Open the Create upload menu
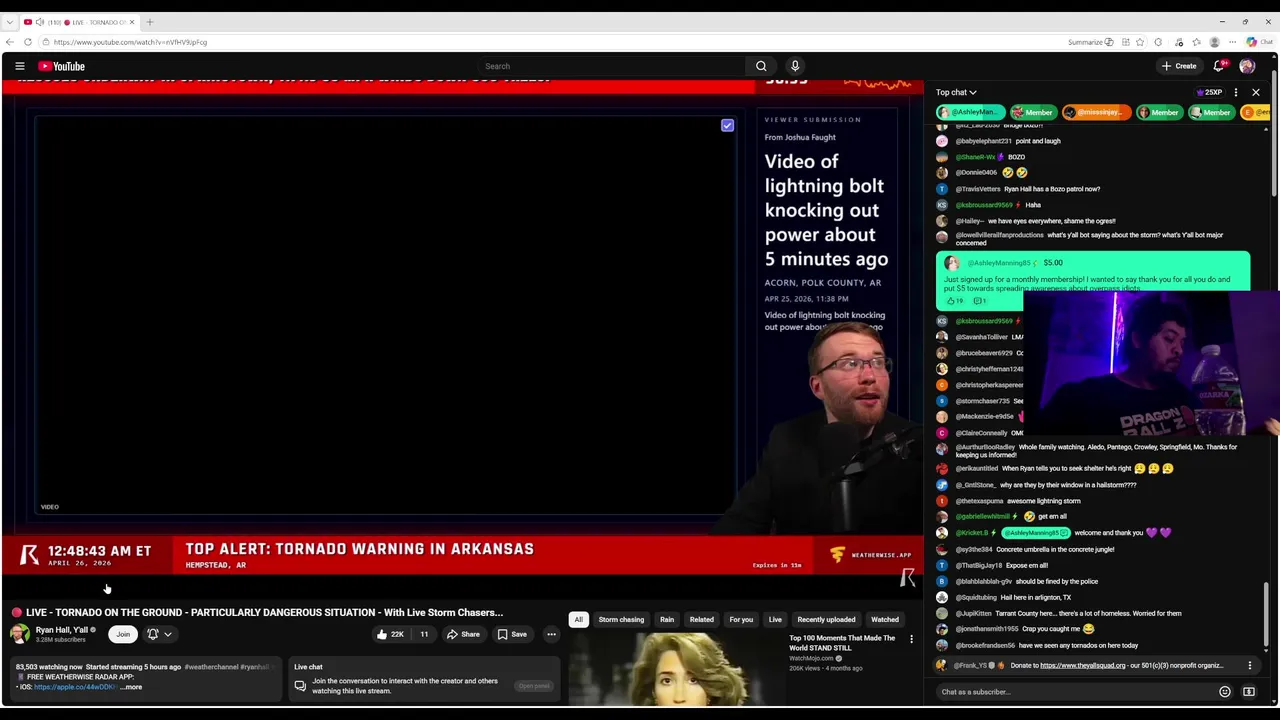This screenshot has height=720, width=1280. point(1179,66)
